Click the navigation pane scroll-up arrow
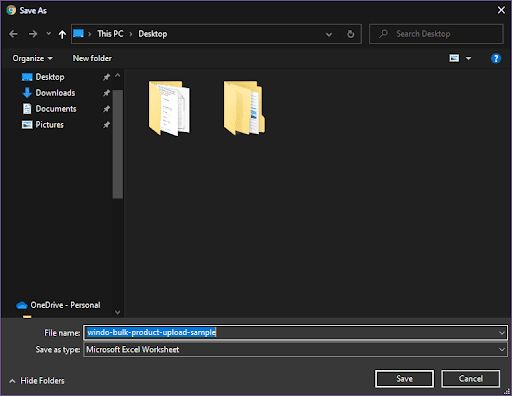This screenshot has height=396, width=512. pos(118,76)
